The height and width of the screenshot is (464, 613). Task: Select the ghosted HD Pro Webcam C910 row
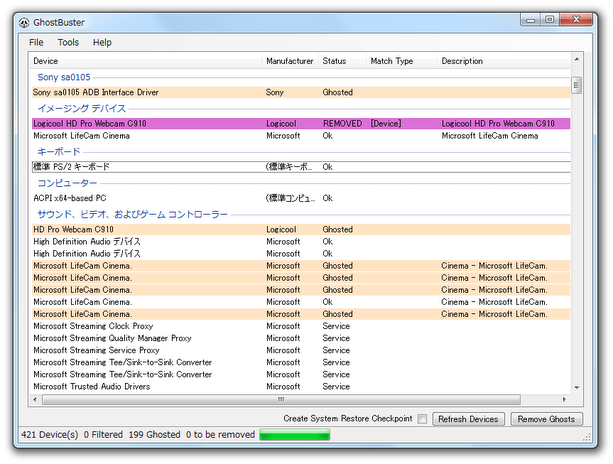[x=301, y=229]
